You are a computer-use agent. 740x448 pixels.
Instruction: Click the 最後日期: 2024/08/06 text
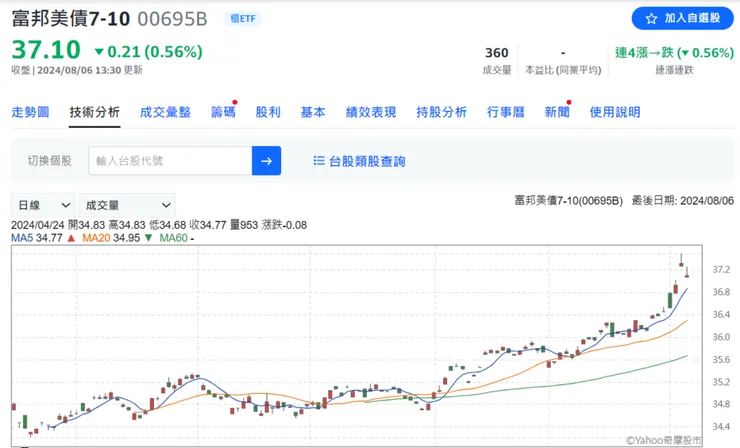683,201
